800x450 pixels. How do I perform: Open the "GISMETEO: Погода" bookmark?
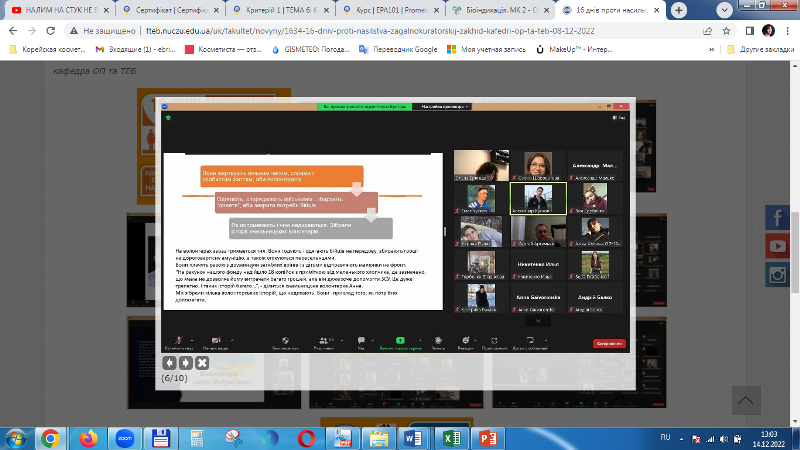[310, 49]
